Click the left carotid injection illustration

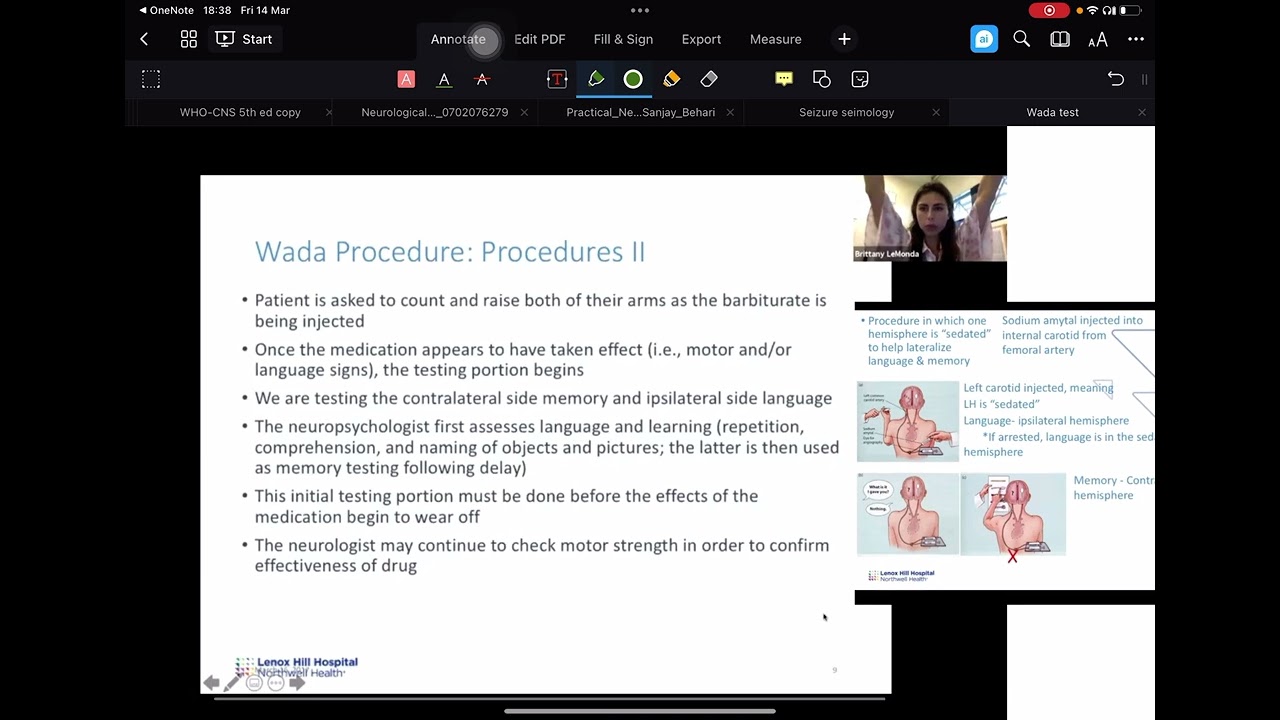click(x=907, y=421)
